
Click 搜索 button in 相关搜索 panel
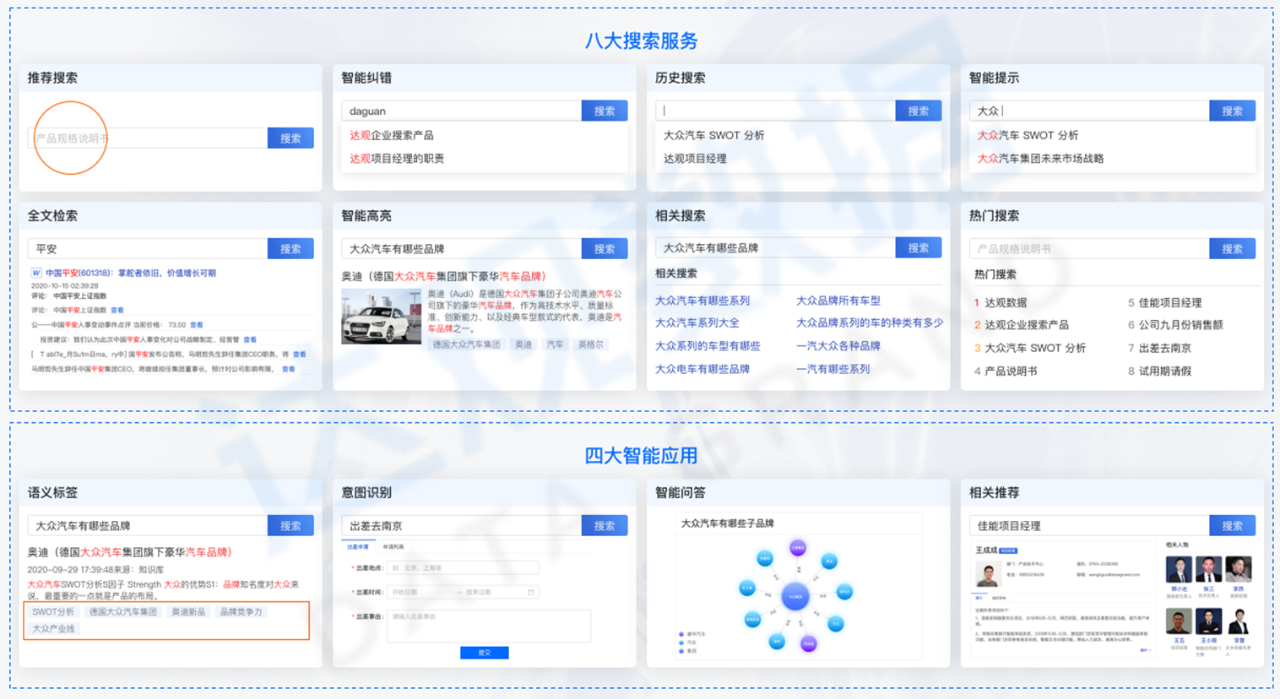pos(918,247)
